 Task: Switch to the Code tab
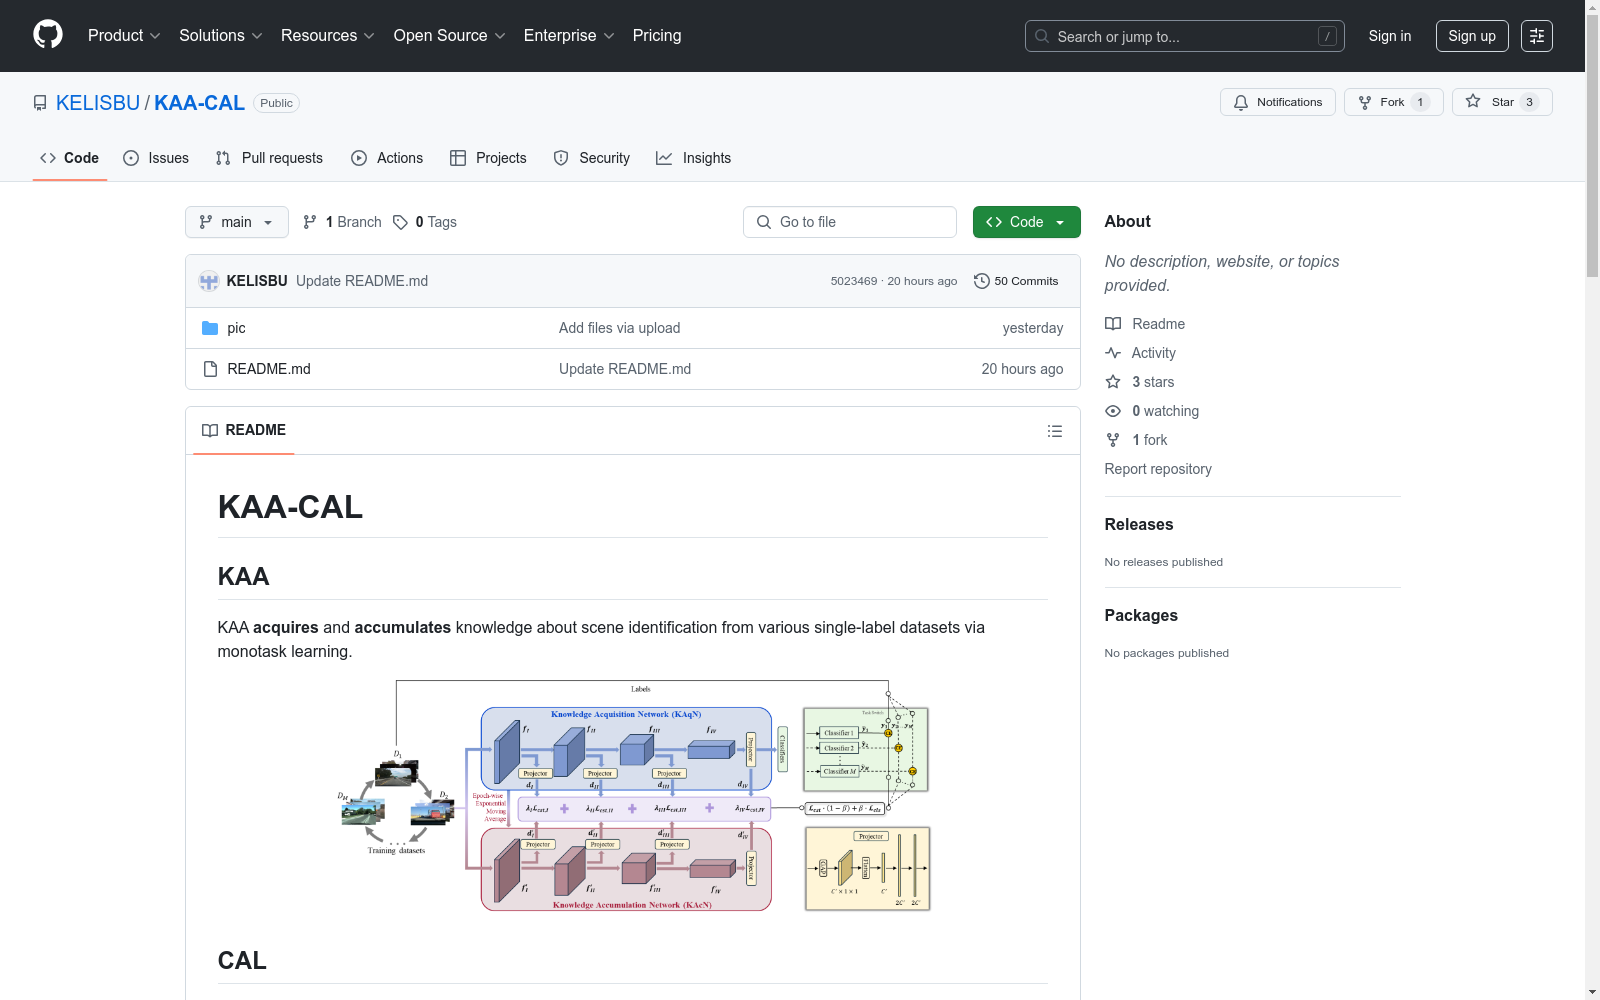(x=70, y=158)
